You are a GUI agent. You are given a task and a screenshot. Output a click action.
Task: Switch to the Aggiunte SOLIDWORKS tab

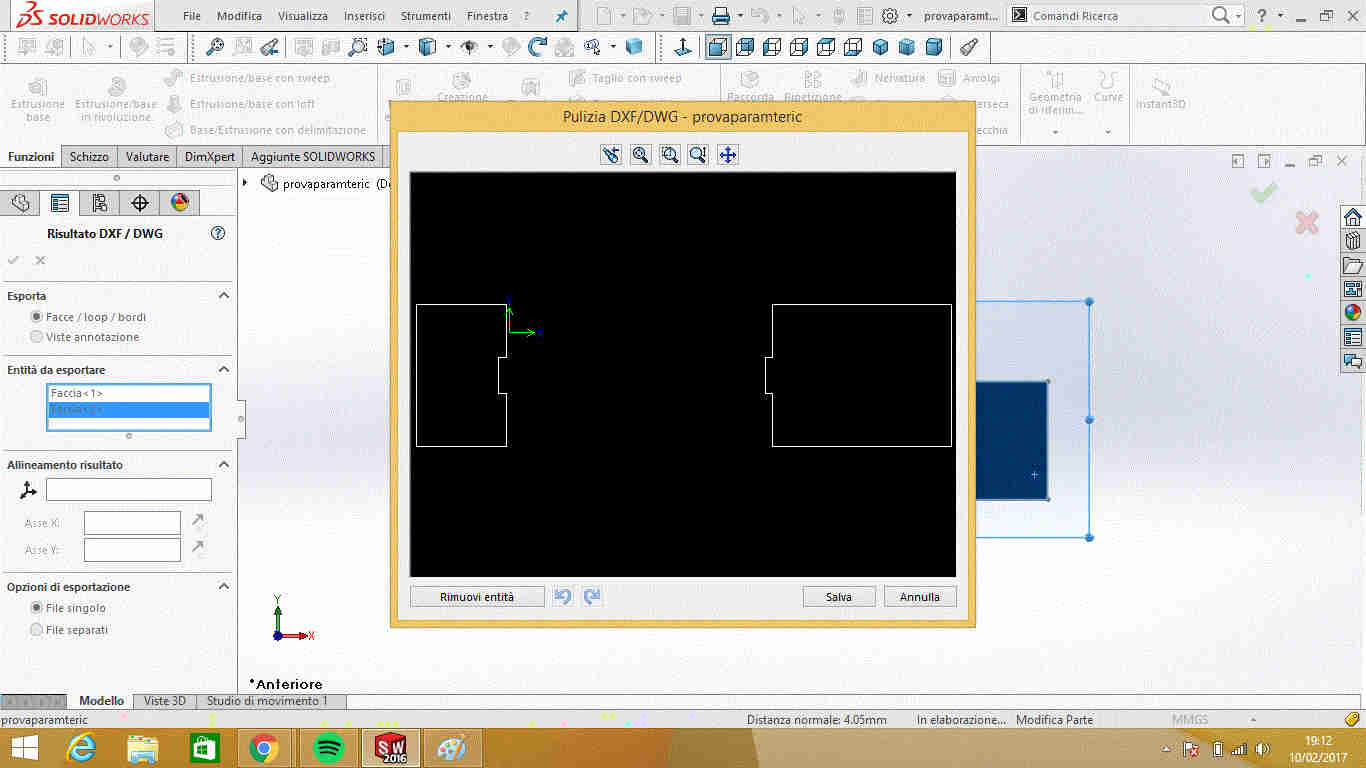[313, 157]
